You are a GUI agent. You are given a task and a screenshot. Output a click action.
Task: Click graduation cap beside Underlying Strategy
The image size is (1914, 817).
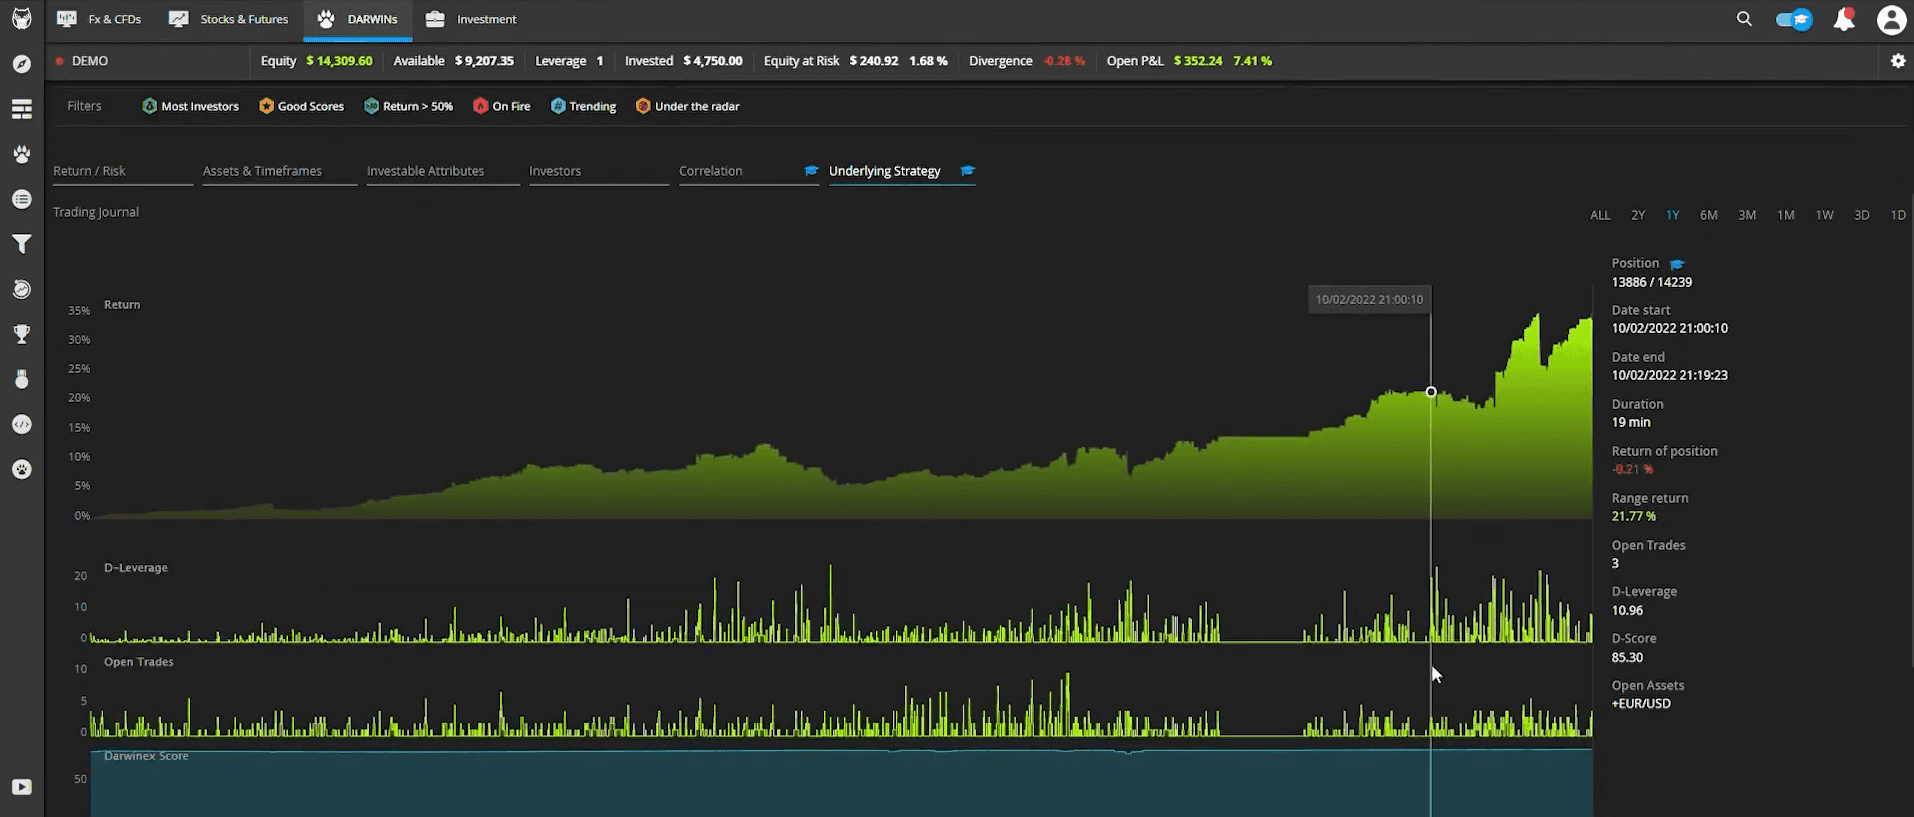coord(967,171)
